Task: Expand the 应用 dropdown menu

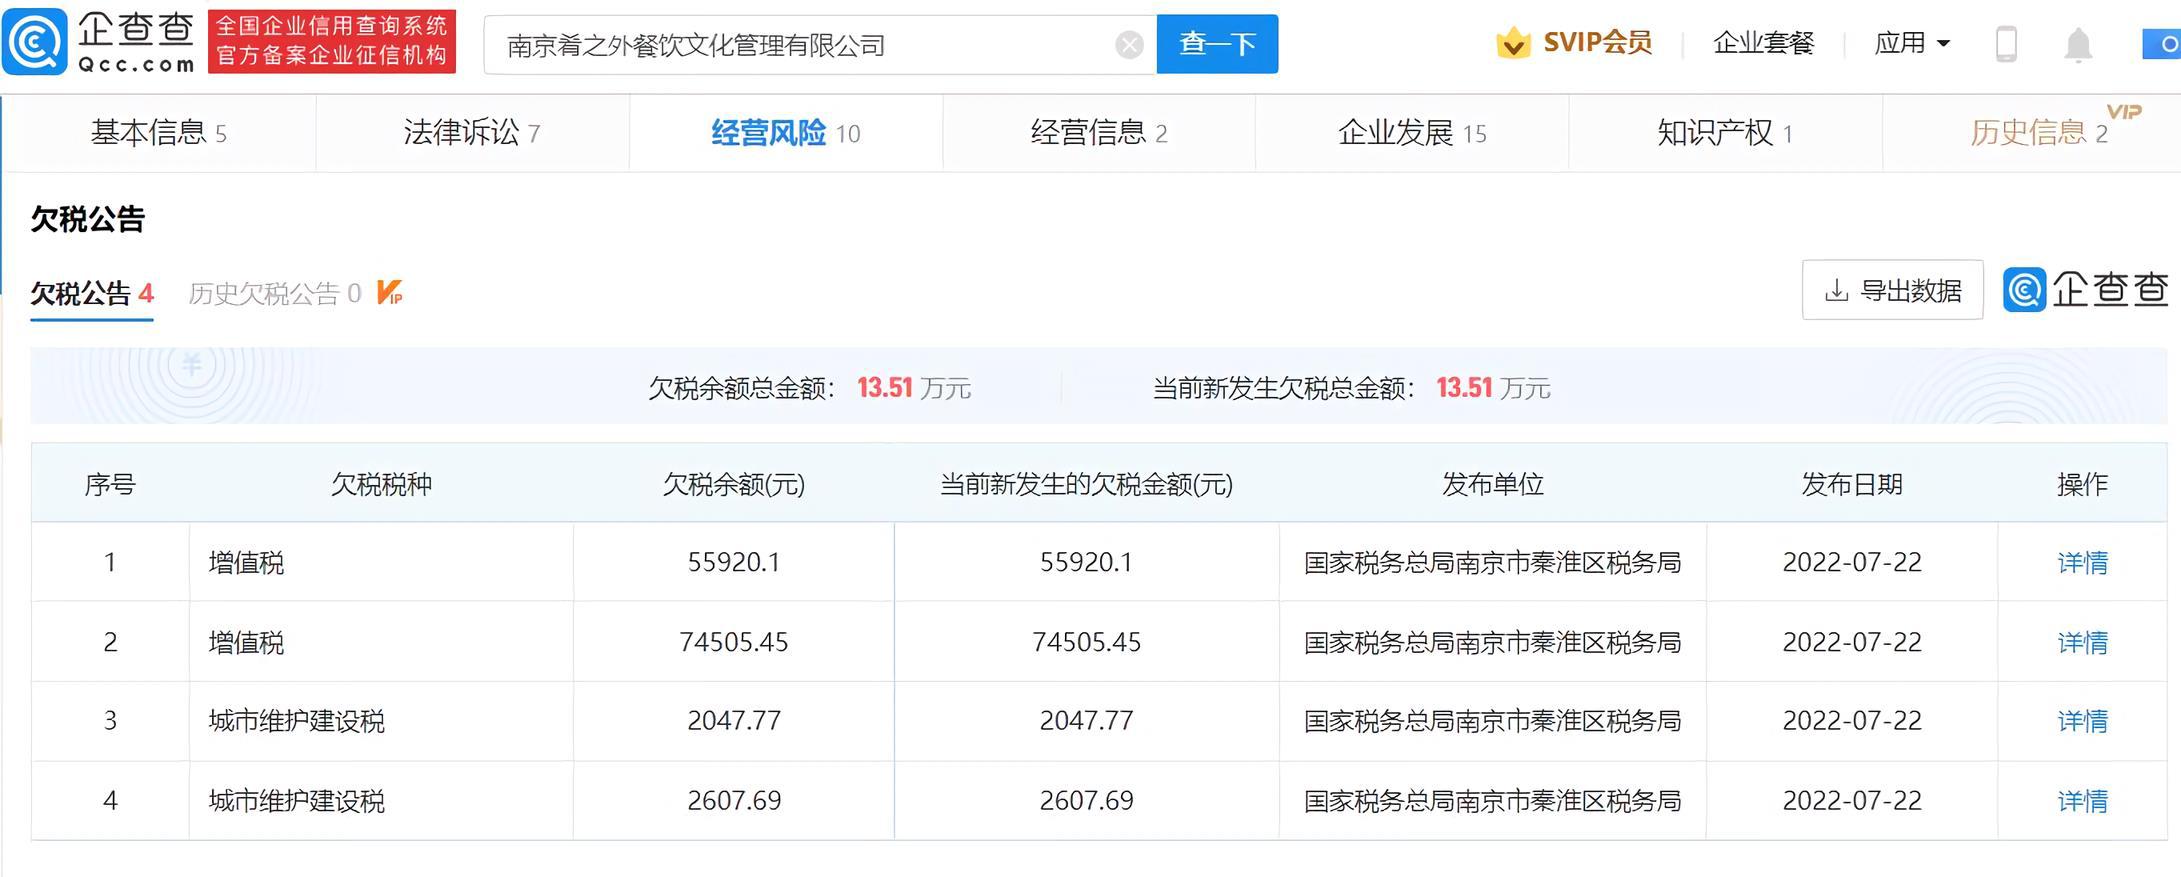Action: (1912, 43)
